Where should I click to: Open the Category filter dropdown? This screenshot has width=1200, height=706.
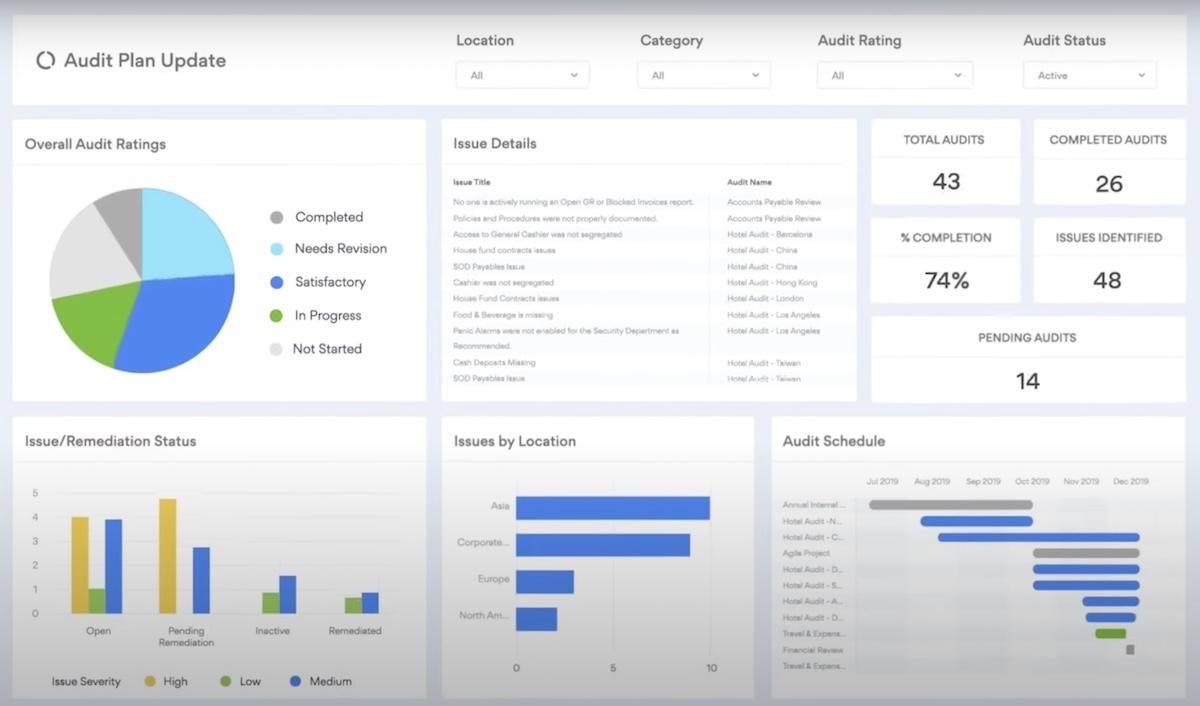click(x=704, y=75)
